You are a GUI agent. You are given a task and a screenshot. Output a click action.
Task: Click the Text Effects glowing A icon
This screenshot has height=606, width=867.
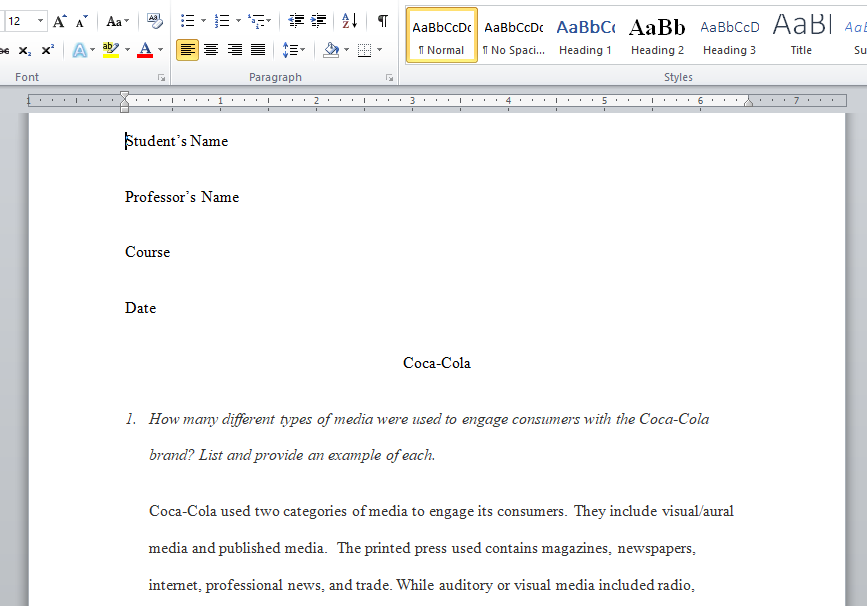pos(80,50)
